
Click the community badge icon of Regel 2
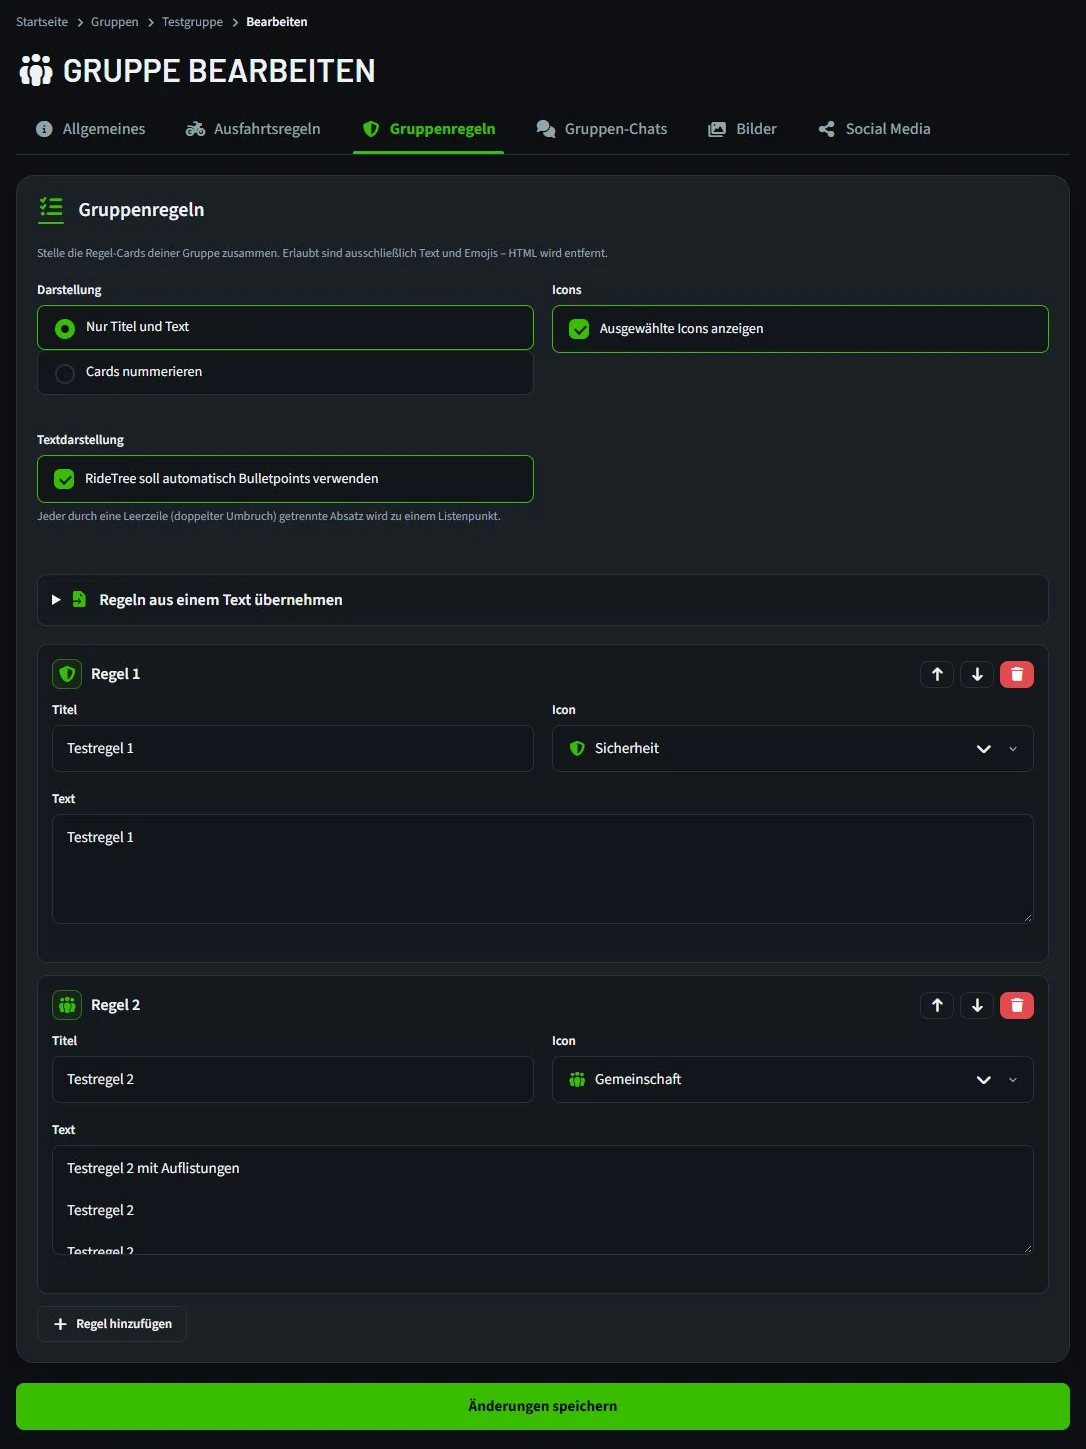click(x=67, y=1005)
